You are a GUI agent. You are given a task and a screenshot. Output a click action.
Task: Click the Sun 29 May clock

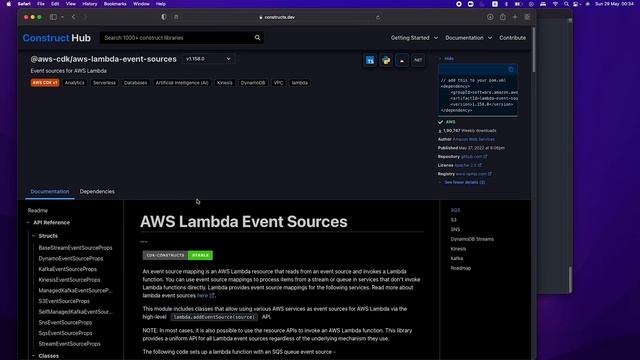(614, 4)
